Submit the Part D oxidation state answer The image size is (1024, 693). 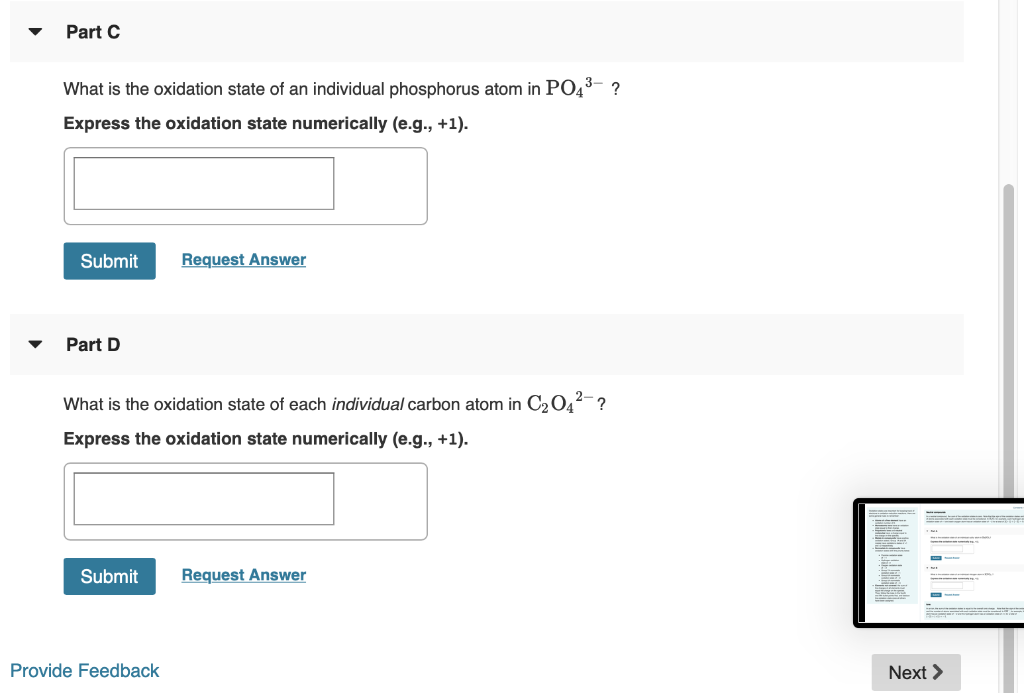[x=109, y=576]
